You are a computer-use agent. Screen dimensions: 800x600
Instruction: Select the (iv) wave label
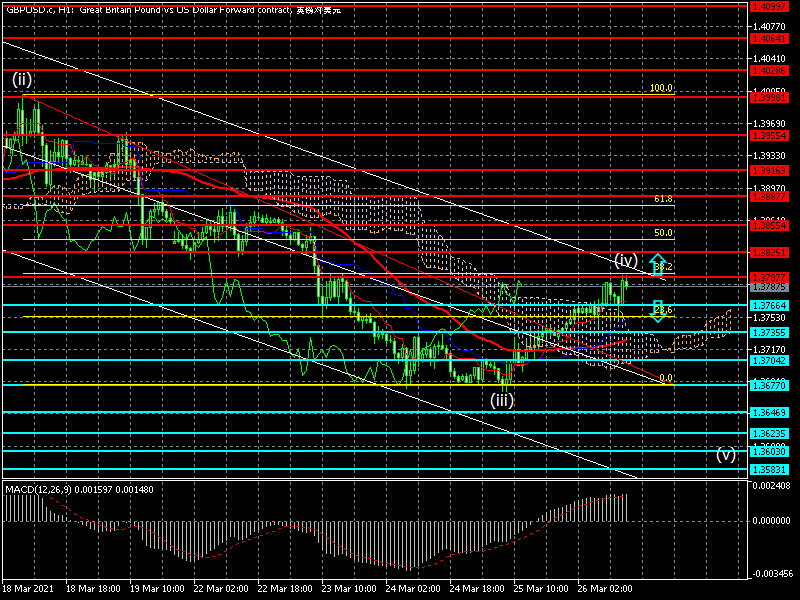(626, 260)
